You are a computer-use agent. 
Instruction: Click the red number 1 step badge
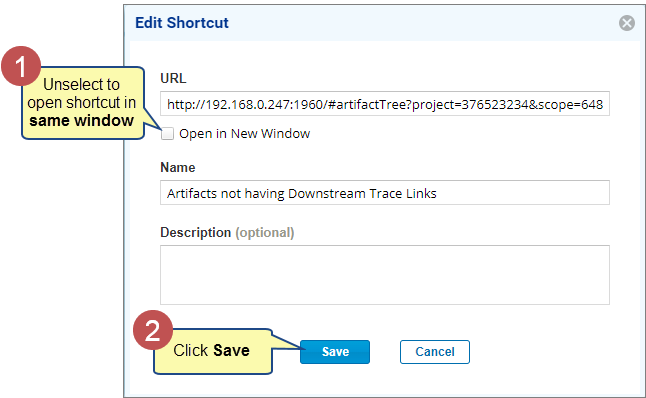click(x=21, y=66)
